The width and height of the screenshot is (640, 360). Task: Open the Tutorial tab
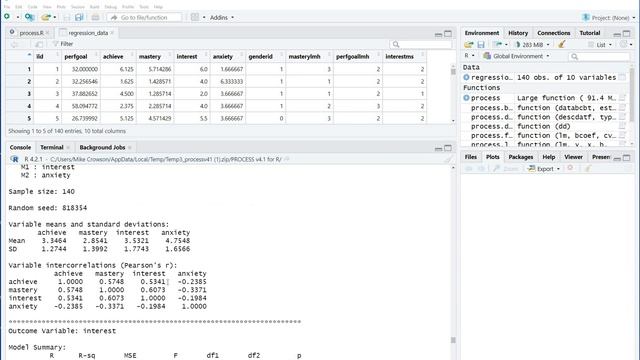[x=590, y=33]
